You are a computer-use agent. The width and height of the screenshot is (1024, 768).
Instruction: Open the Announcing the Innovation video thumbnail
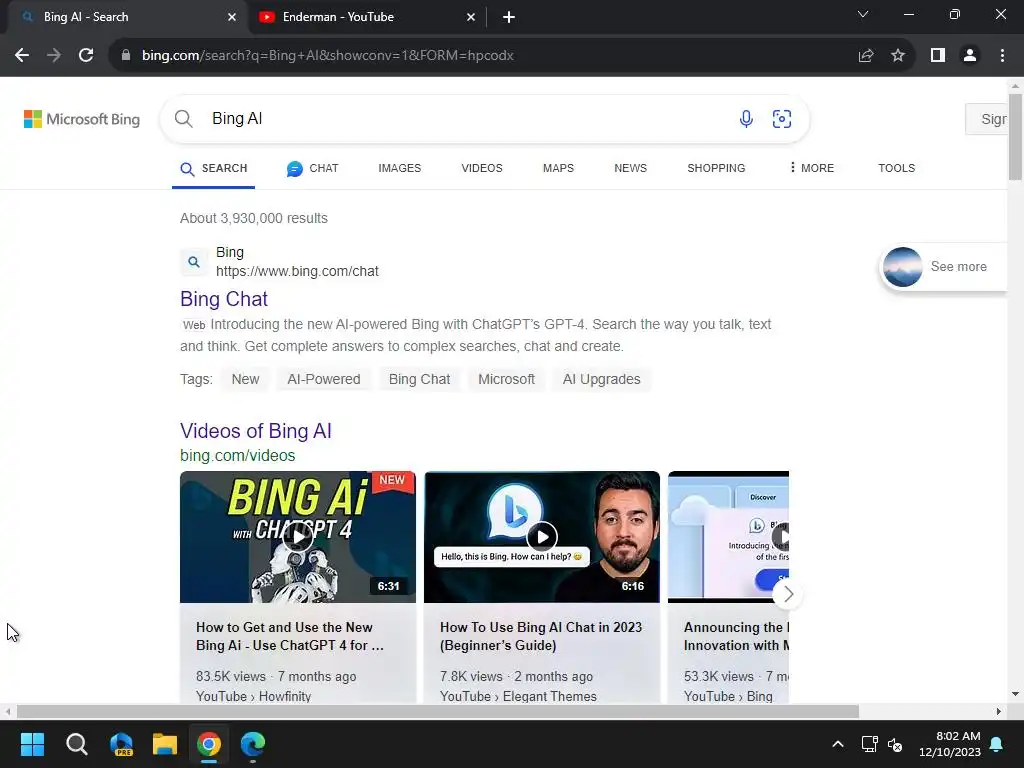pyautogui.click(x=728, y=537)
